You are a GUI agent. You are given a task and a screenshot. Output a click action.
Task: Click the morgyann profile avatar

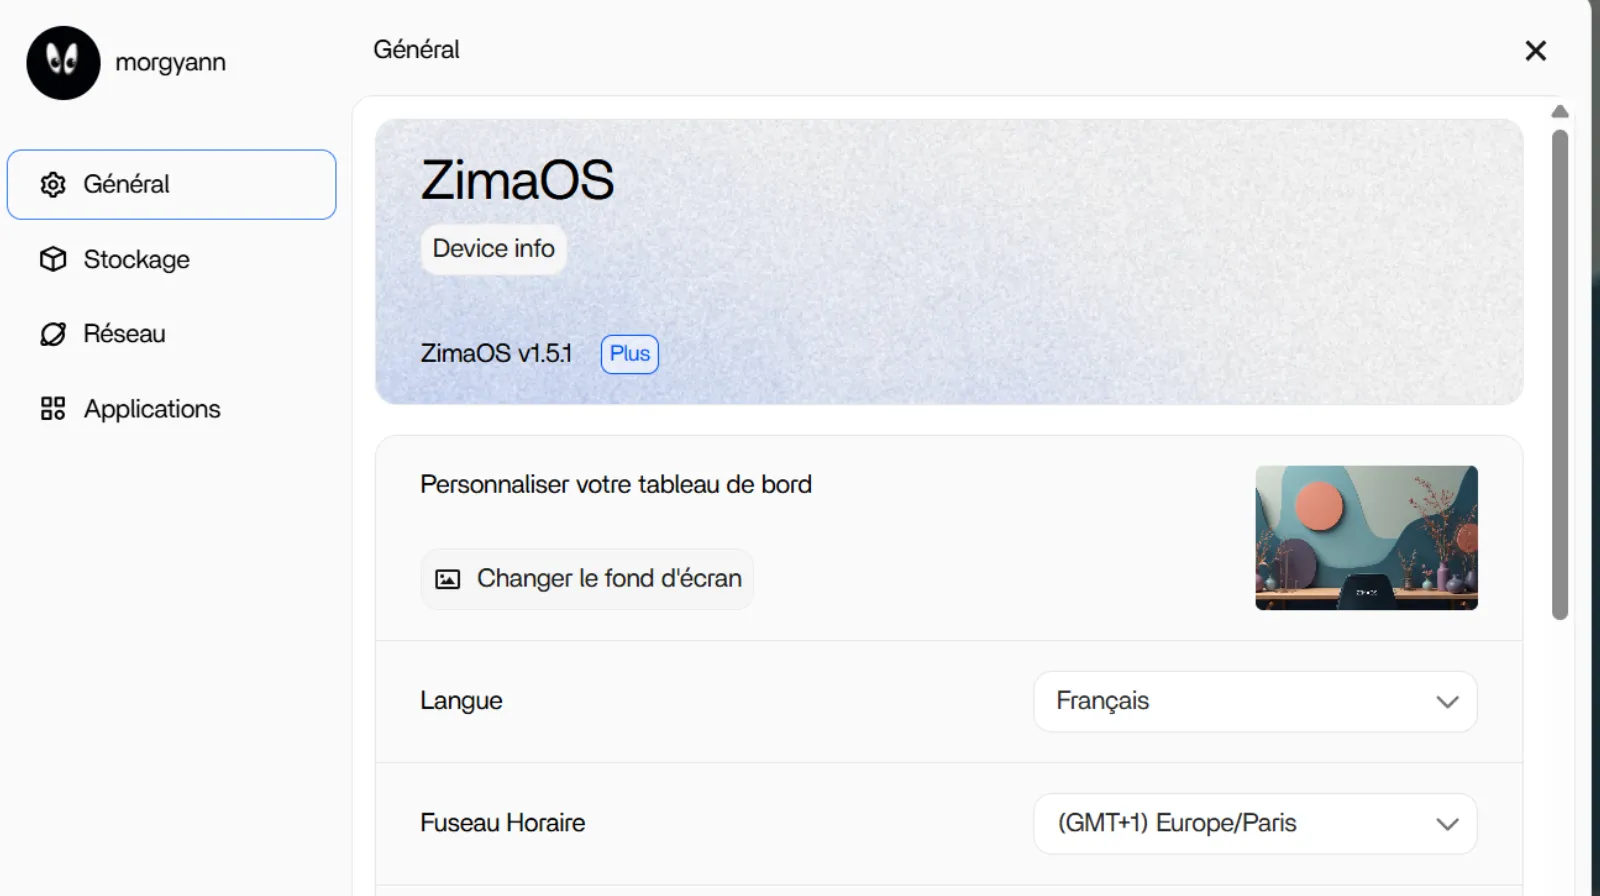(63, 63)
